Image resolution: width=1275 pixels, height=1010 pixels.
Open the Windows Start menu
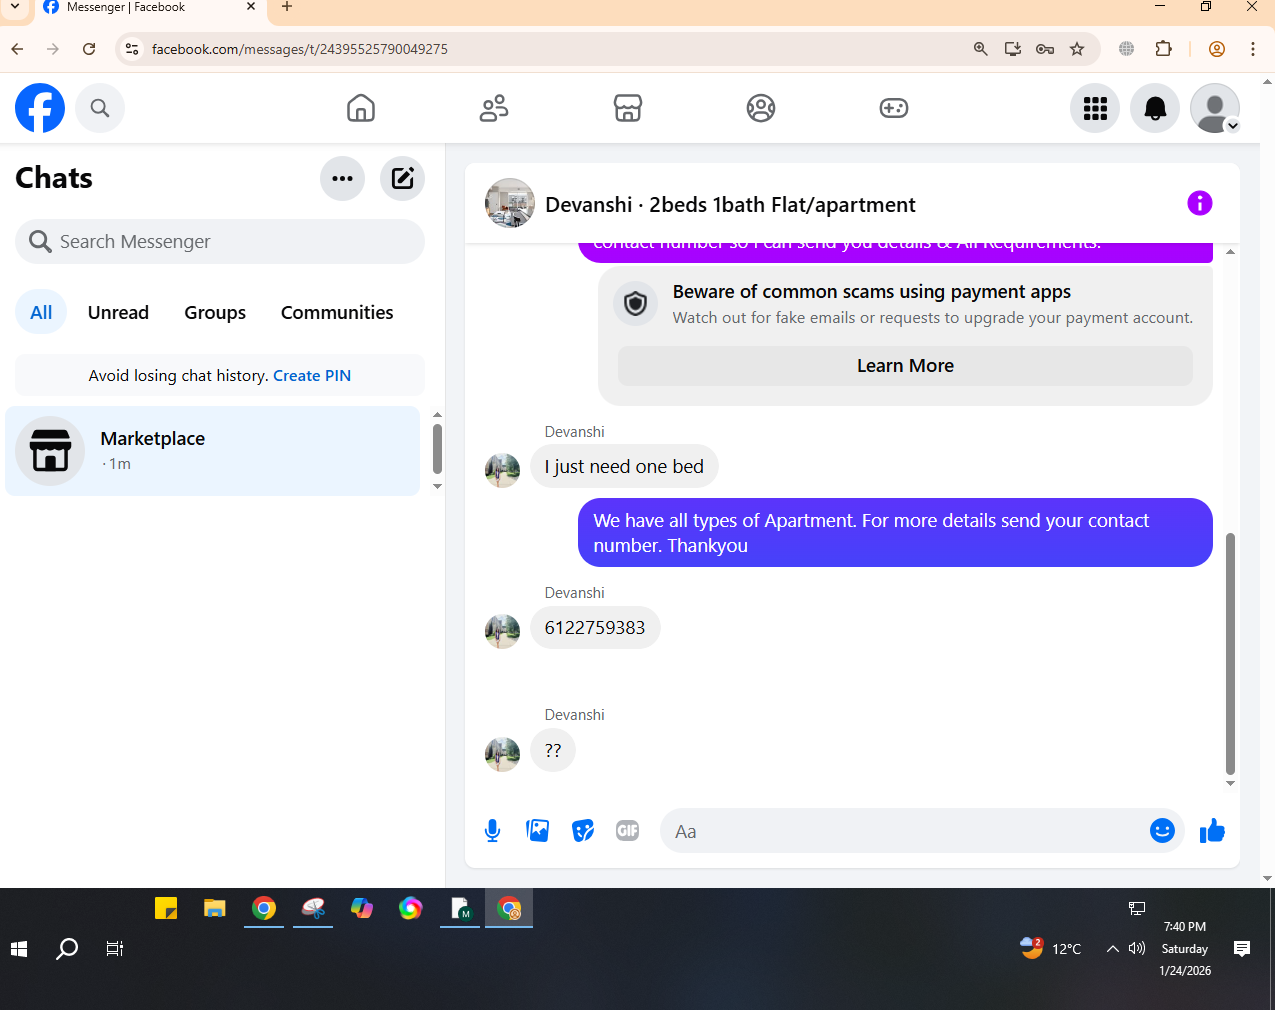coord(19,949)
